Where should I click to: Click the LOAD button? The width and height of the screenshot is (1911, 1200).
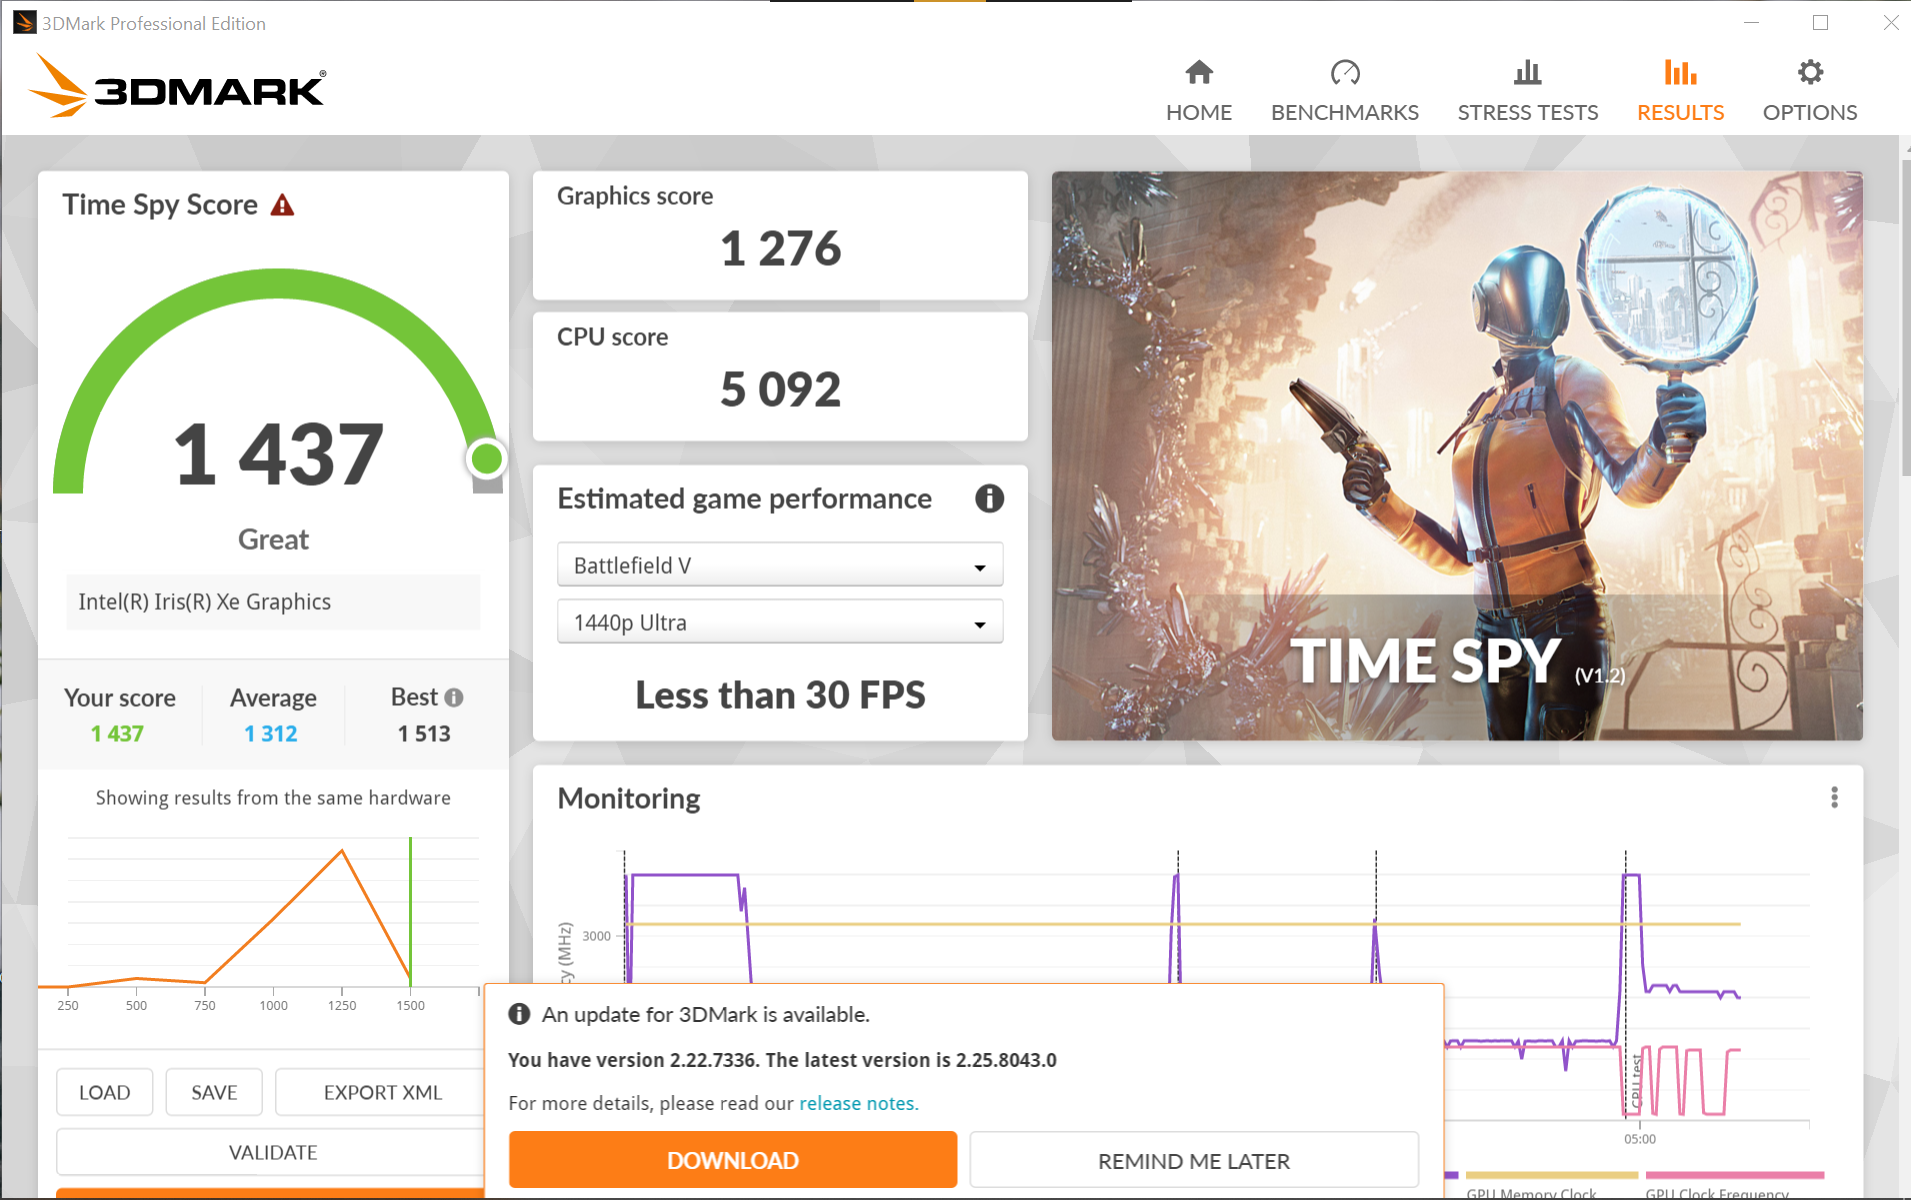(105, 1092)
